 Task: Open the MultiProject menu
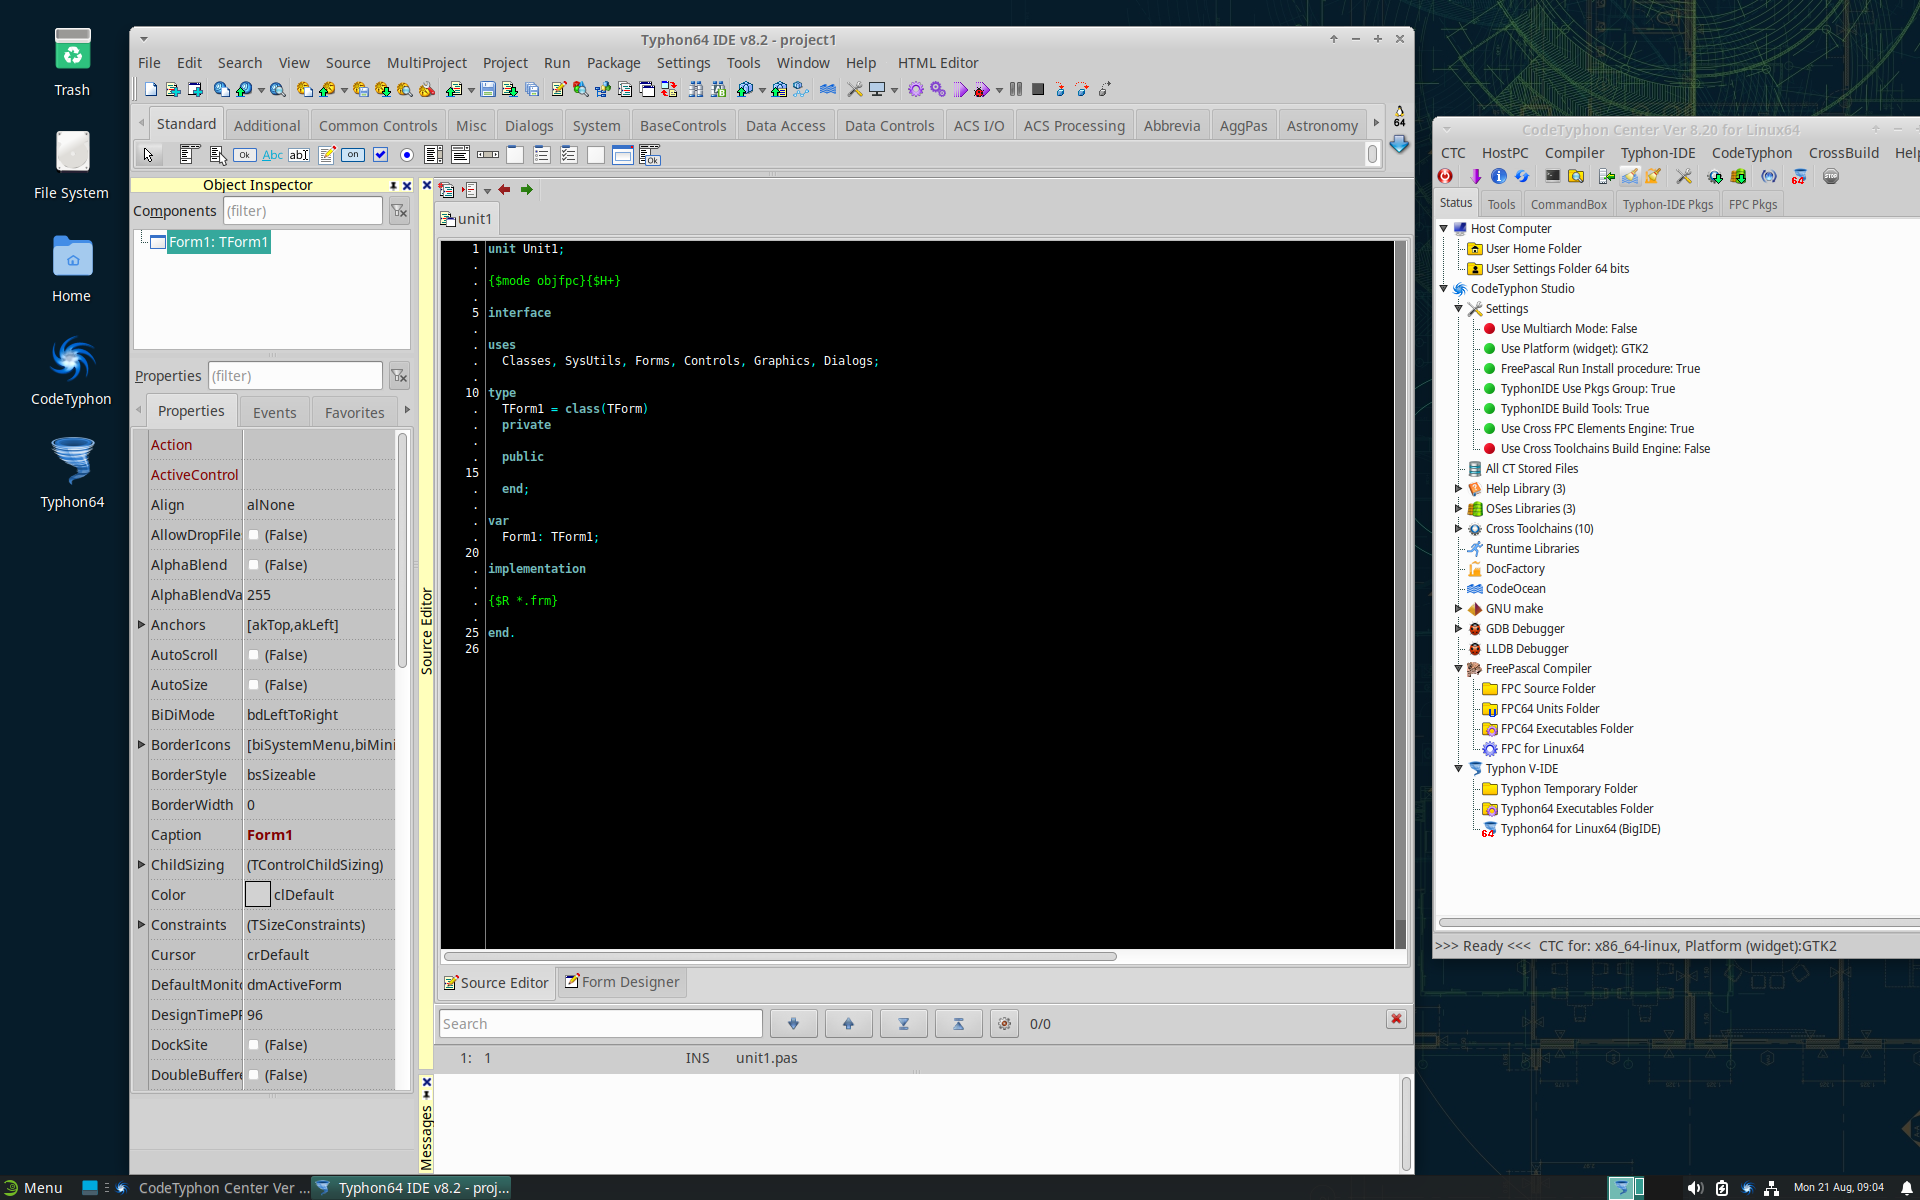point(426,63)
